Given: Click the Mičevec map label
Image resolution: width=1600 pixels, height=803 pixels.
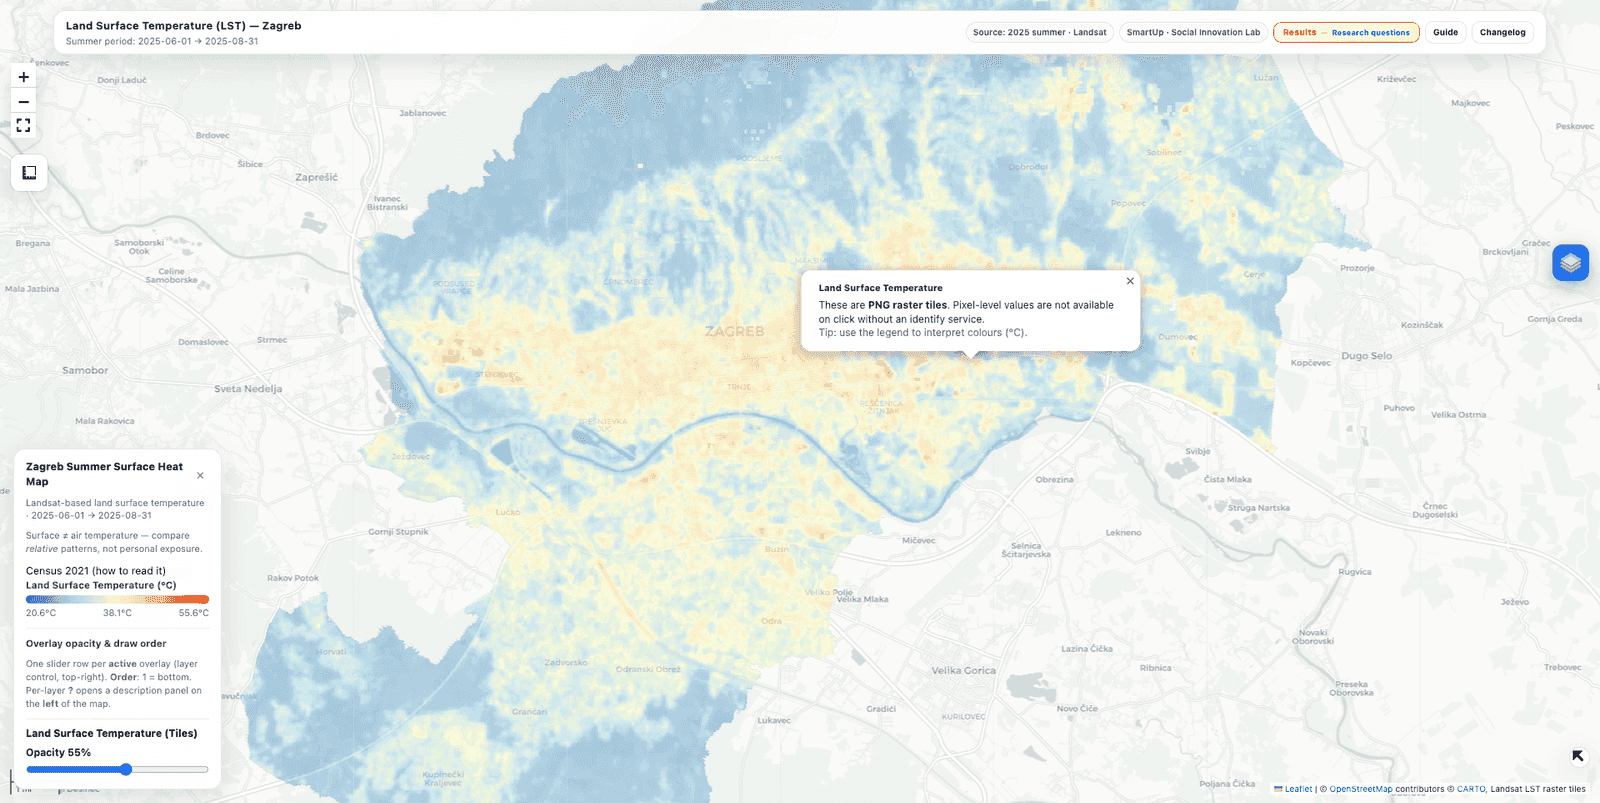Looking at the screenshot, I should [x=919, y=540].
